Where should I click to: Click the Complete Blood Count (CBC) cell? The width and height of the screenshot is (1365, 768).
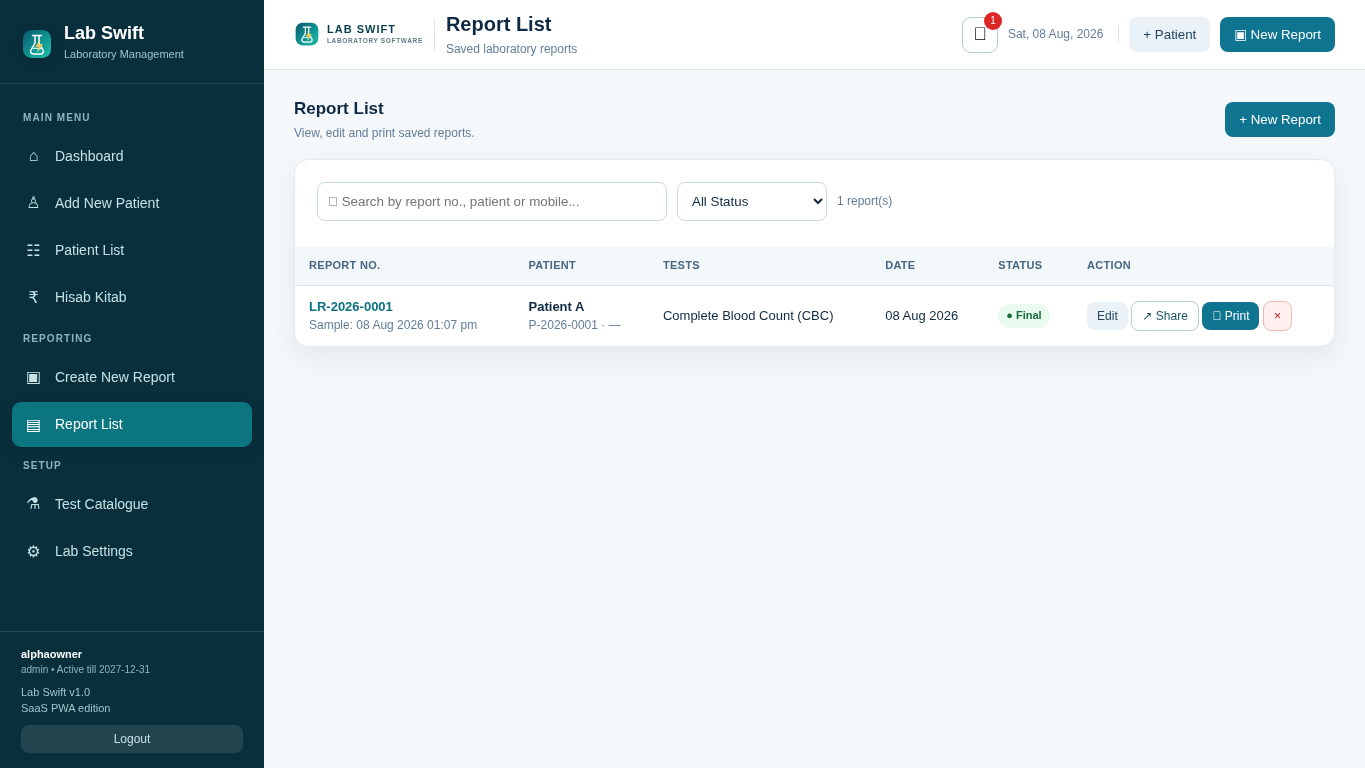coord(748,316)
